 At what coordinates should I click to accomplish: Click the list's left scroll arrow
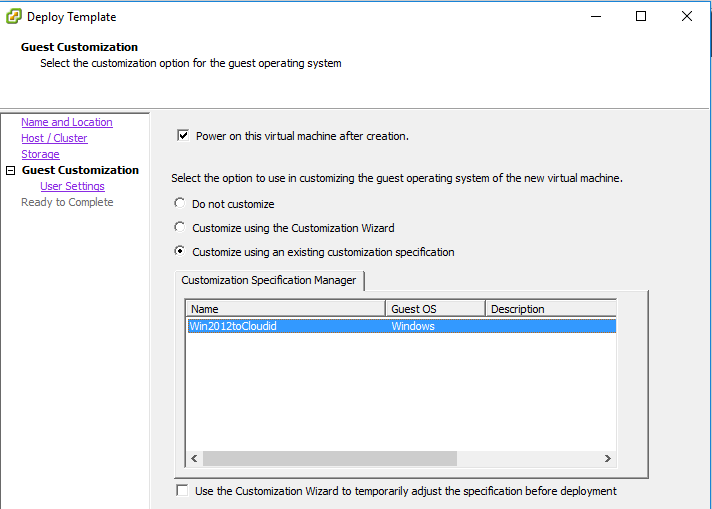click(x=194, y=458)
